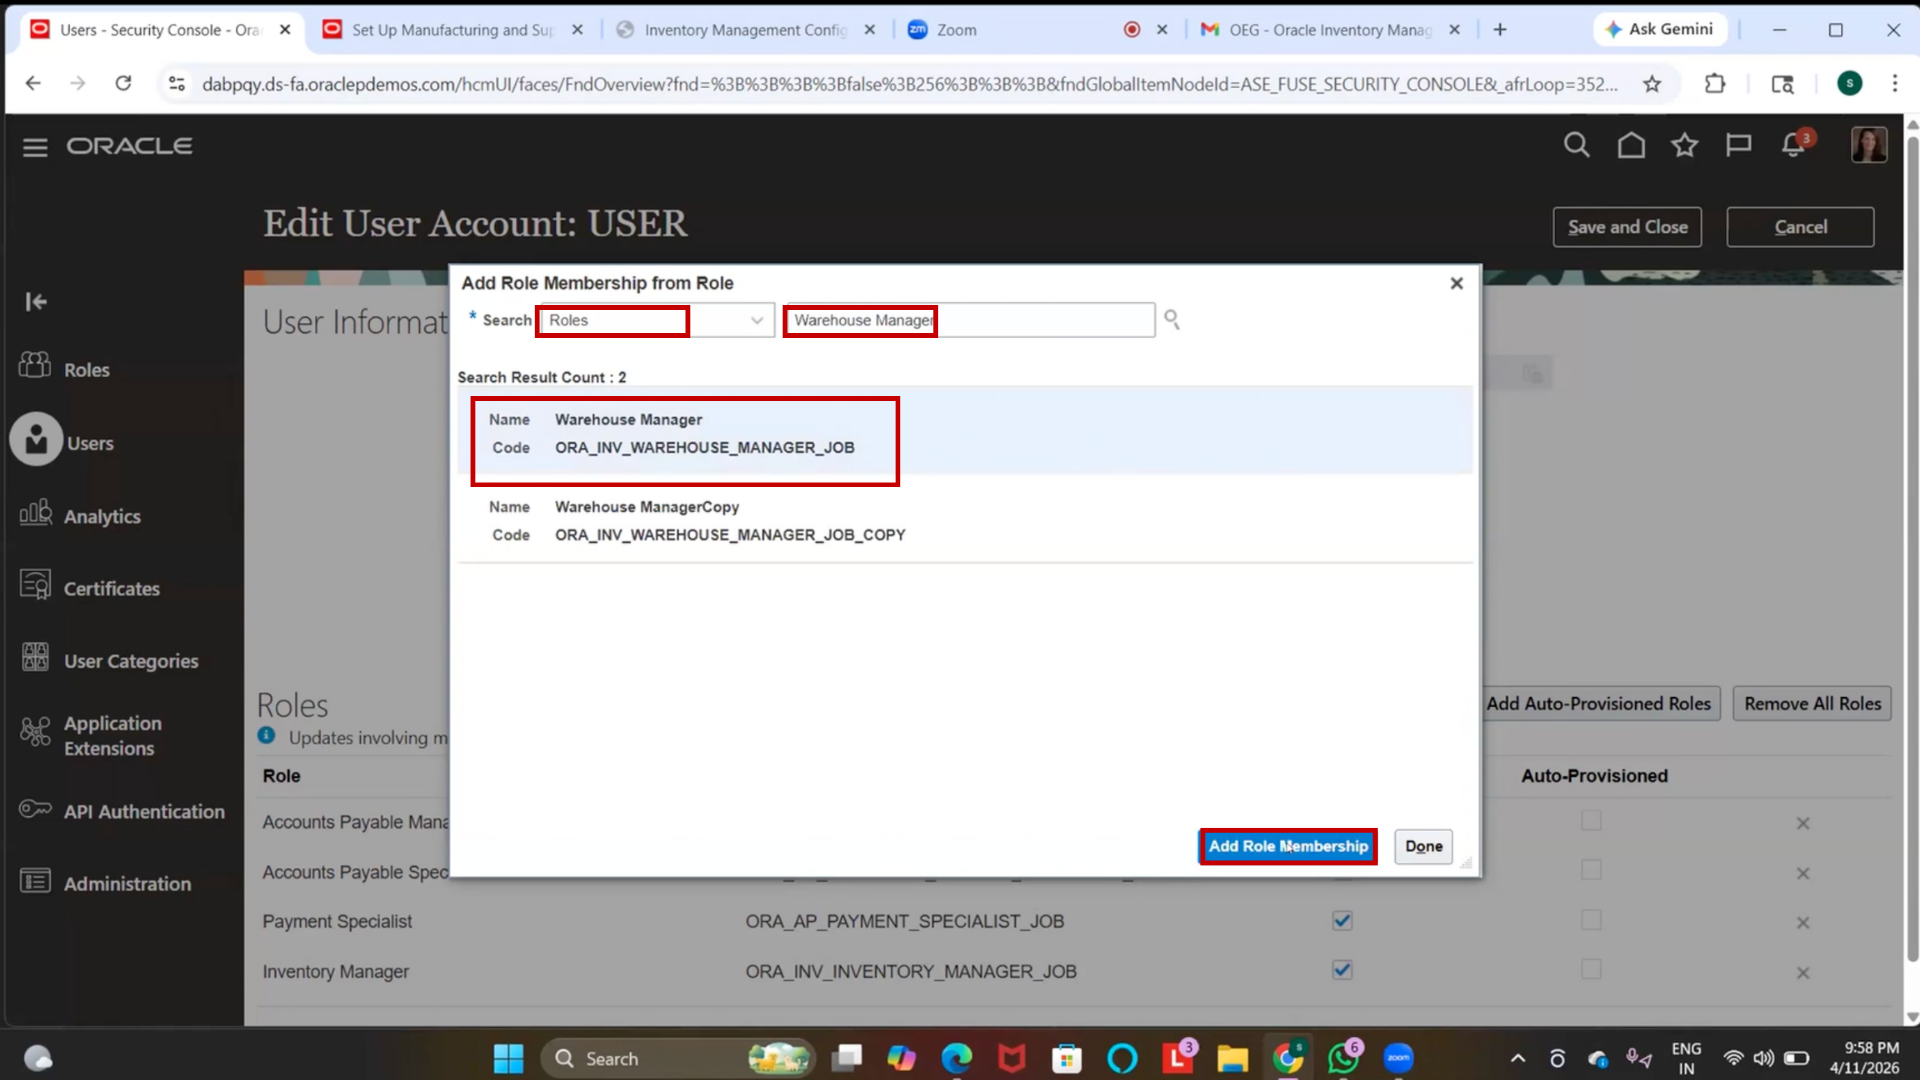Image resolution: width=1920 pixels, height=1080 pixels.
Task: Toggle Auto-Provisioned checkbox for Inventory Manager
Action: coord(1591,969)
